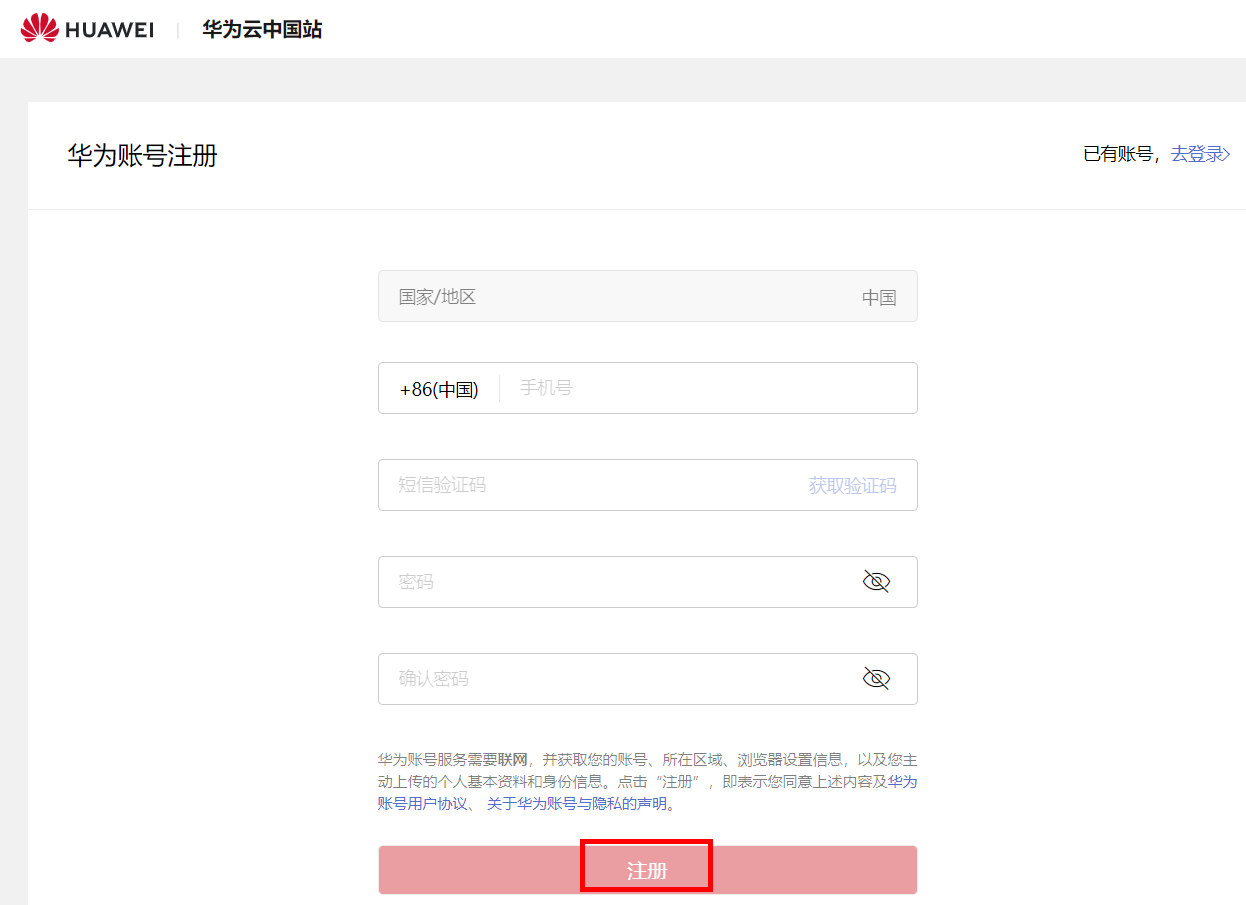Request a code with 获取验证码
This screenshot has width=1246, height=905.
pyautogui.click(x=852, y=486)
